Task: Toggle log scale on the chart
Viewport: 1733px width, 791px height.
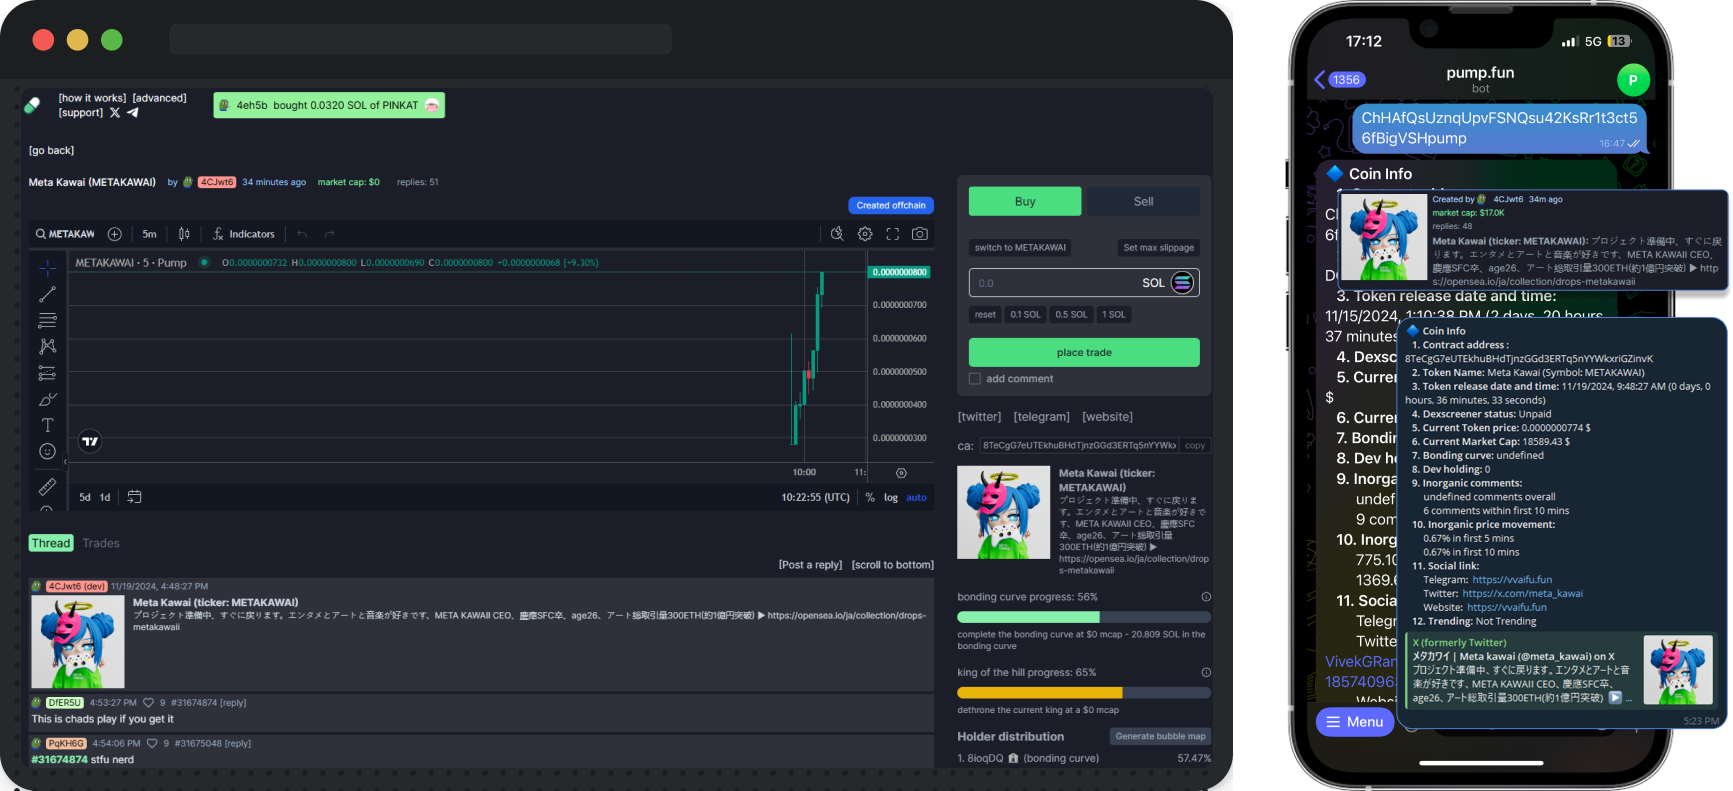Action: 891,497
